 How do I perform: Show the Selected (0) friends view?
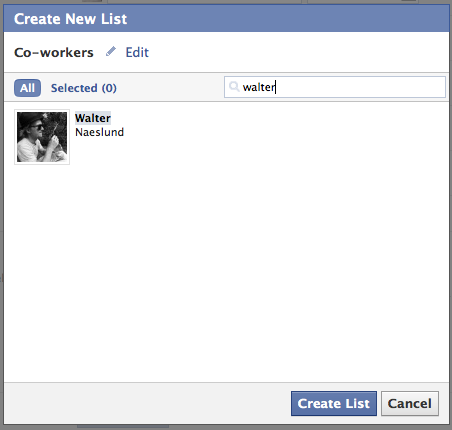[84, 88]
